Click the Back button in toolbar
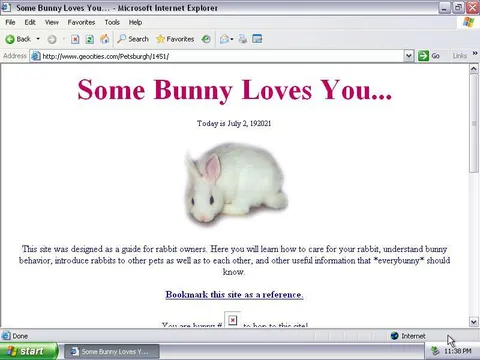 pos(18,39)
